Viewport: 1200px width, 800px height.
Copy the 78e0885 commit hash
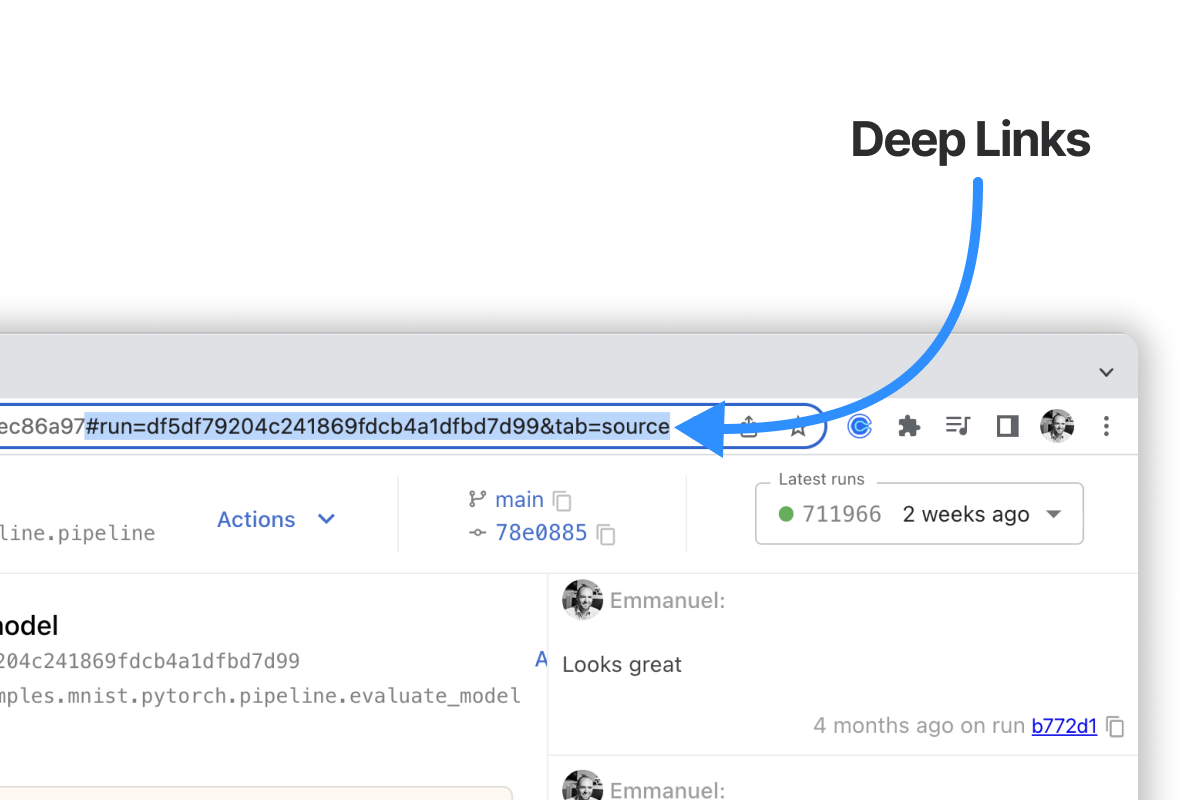click(x=606, y=534)
